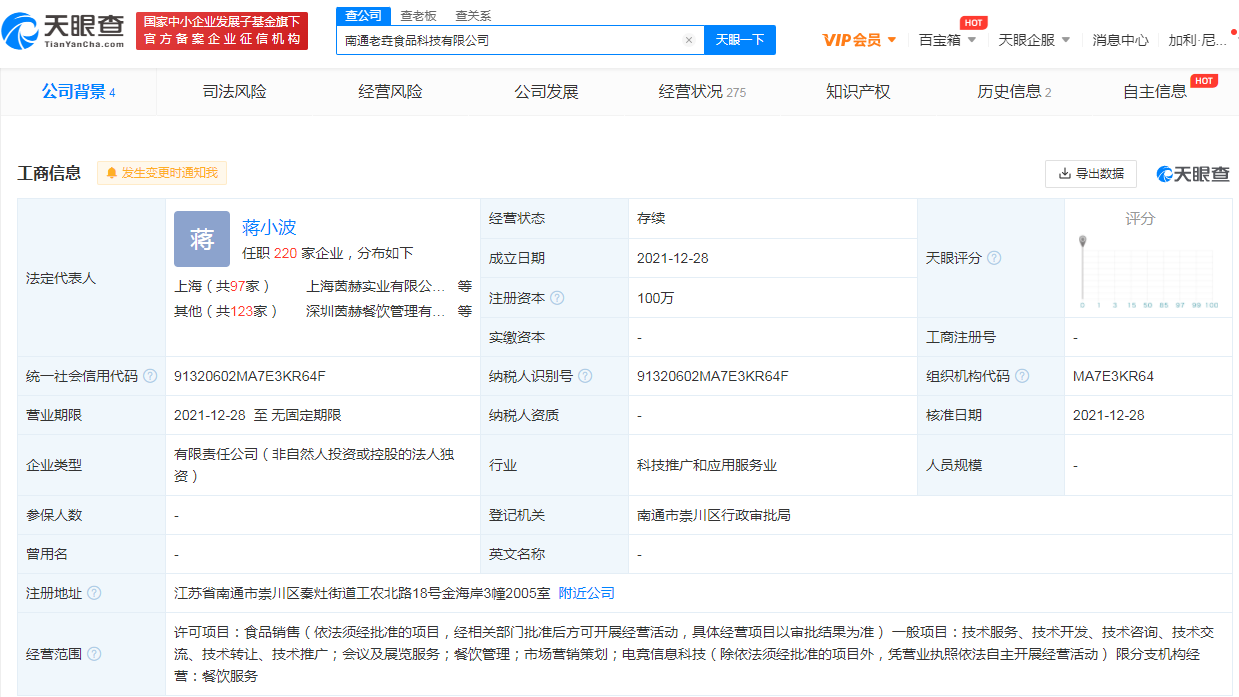Click the help icon next to 纳税人识别号
The height and width of the screenshot is (697, 1239).
pyautogui.click(x=585, y=376)
